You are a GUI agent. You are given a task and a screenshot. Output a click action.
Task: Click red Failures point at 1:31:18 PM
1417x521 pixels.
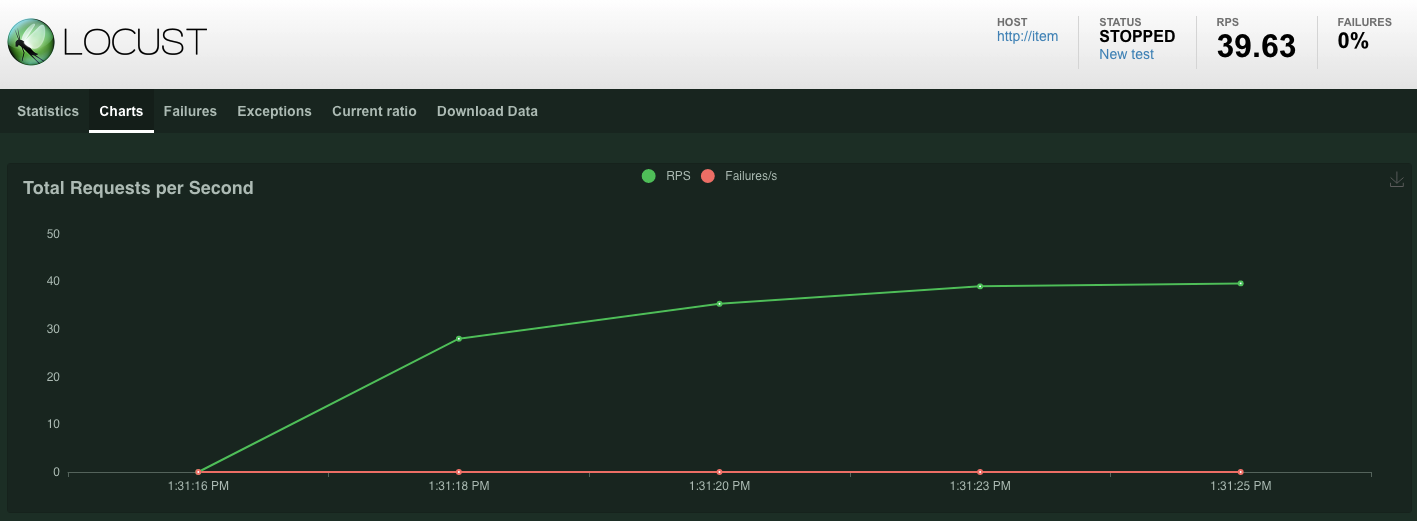(x=459, y=472)
